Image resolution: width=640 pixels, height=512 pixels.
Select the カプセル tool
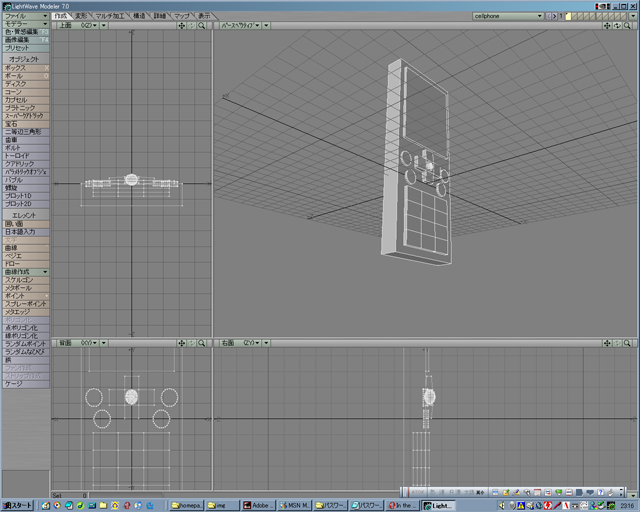pyautogui.click(x=26, y=100)
